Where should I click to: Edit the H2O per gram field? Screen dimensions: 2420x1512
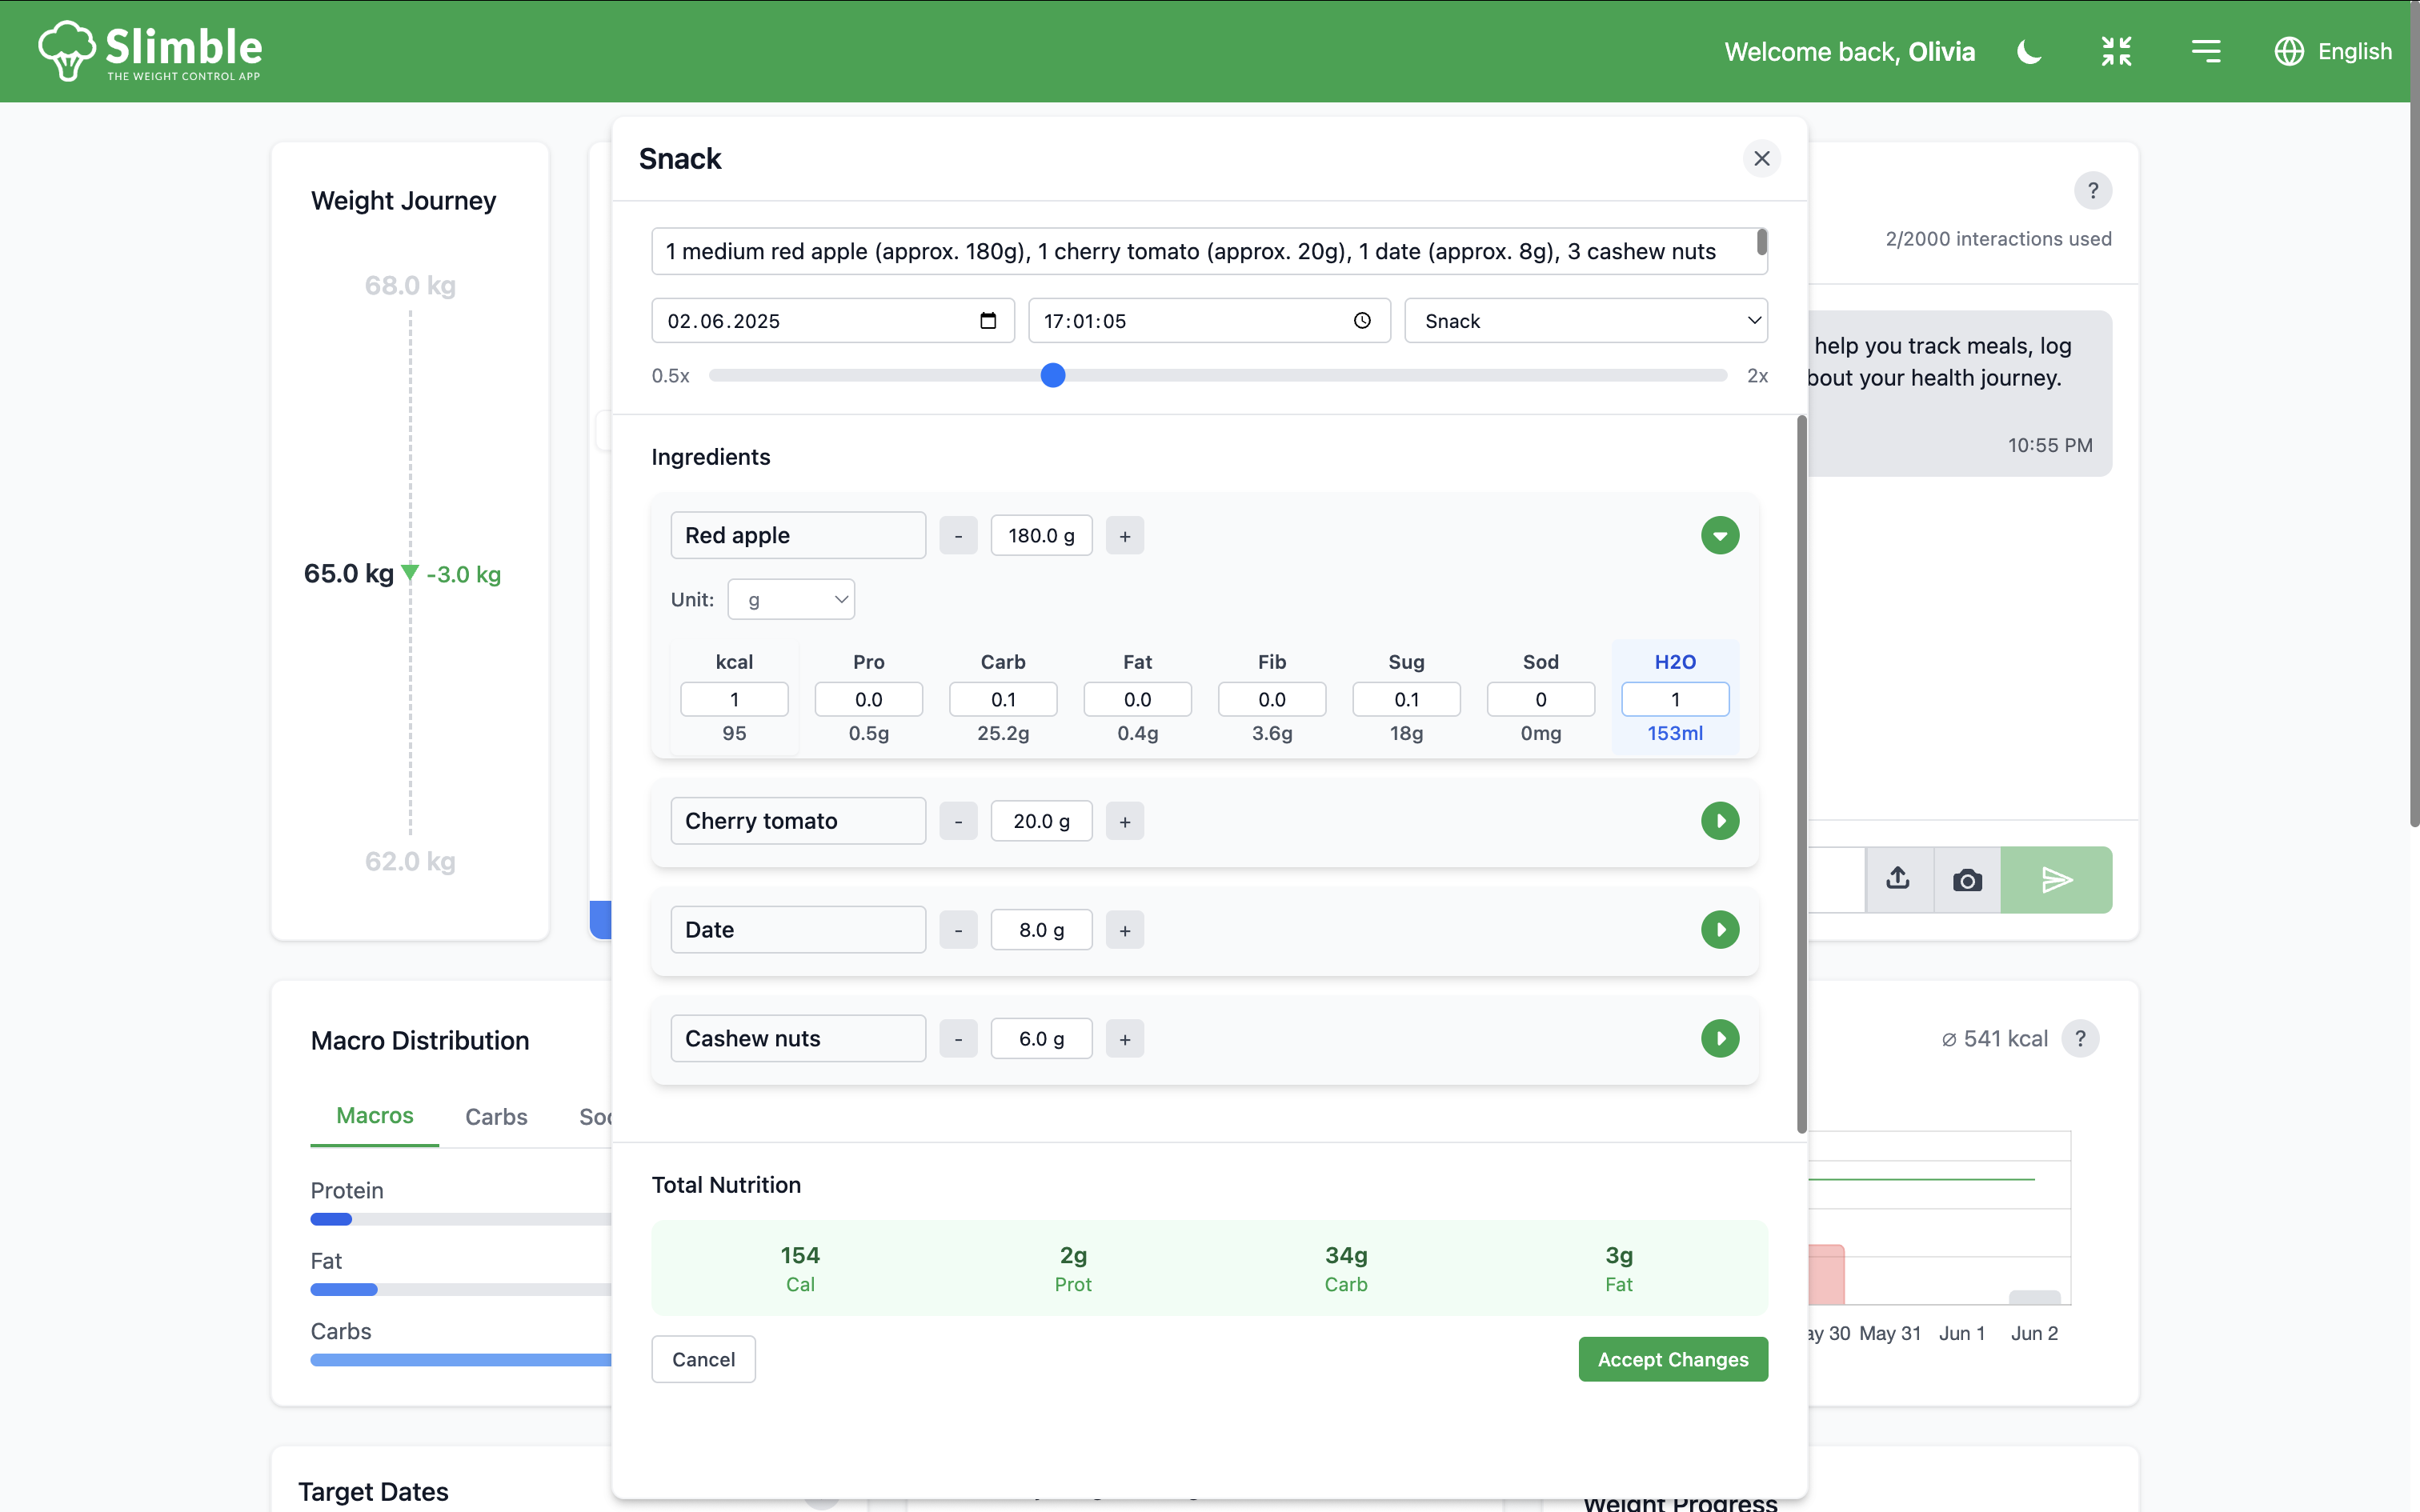tap(1675, 699)
